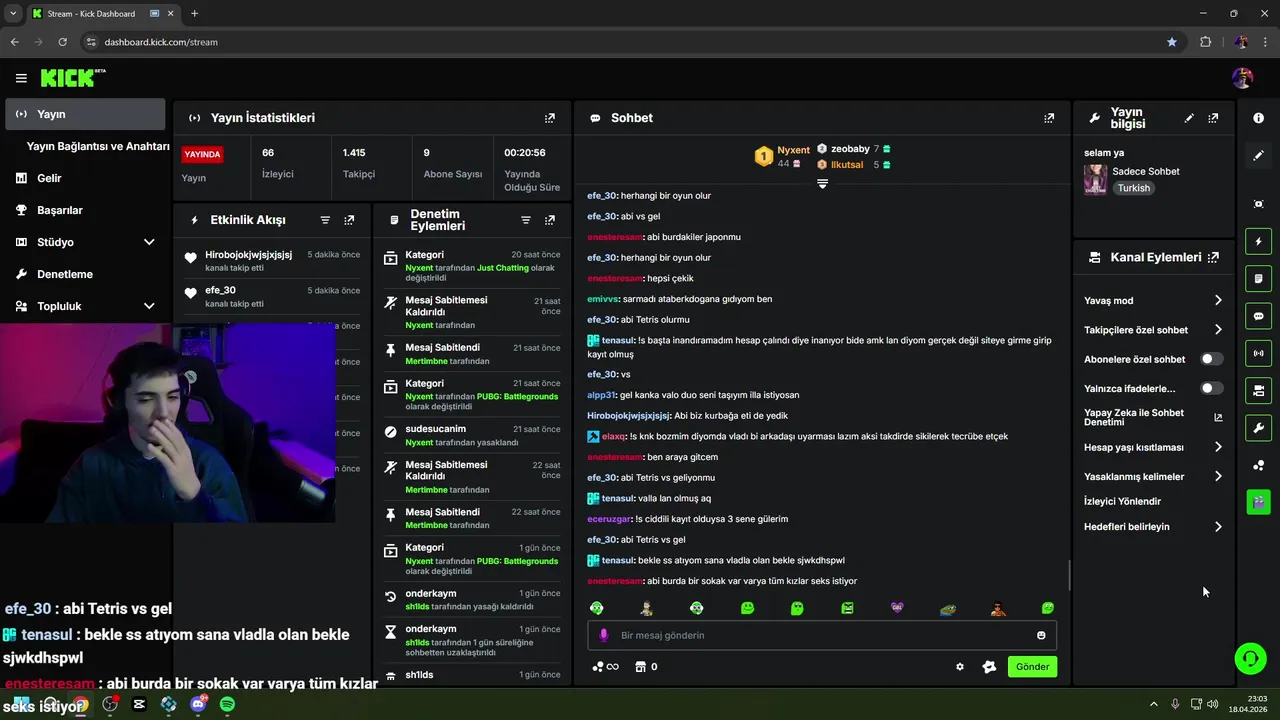Pop out the Yayın İstatistikleri panel

point(549,118)
